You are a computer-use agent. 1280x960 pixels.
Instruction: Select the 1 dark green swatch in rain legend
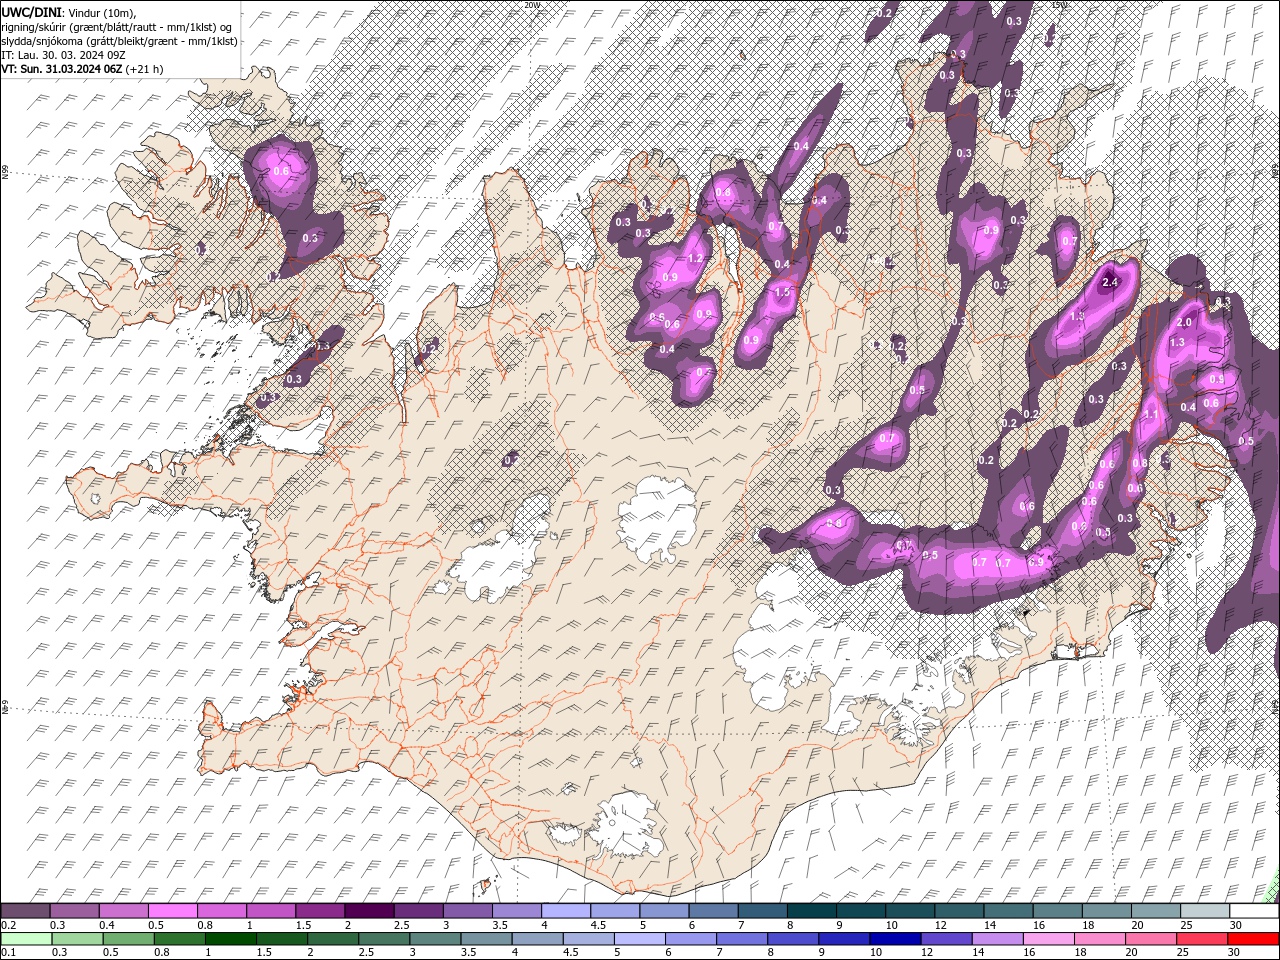[230, 939]
